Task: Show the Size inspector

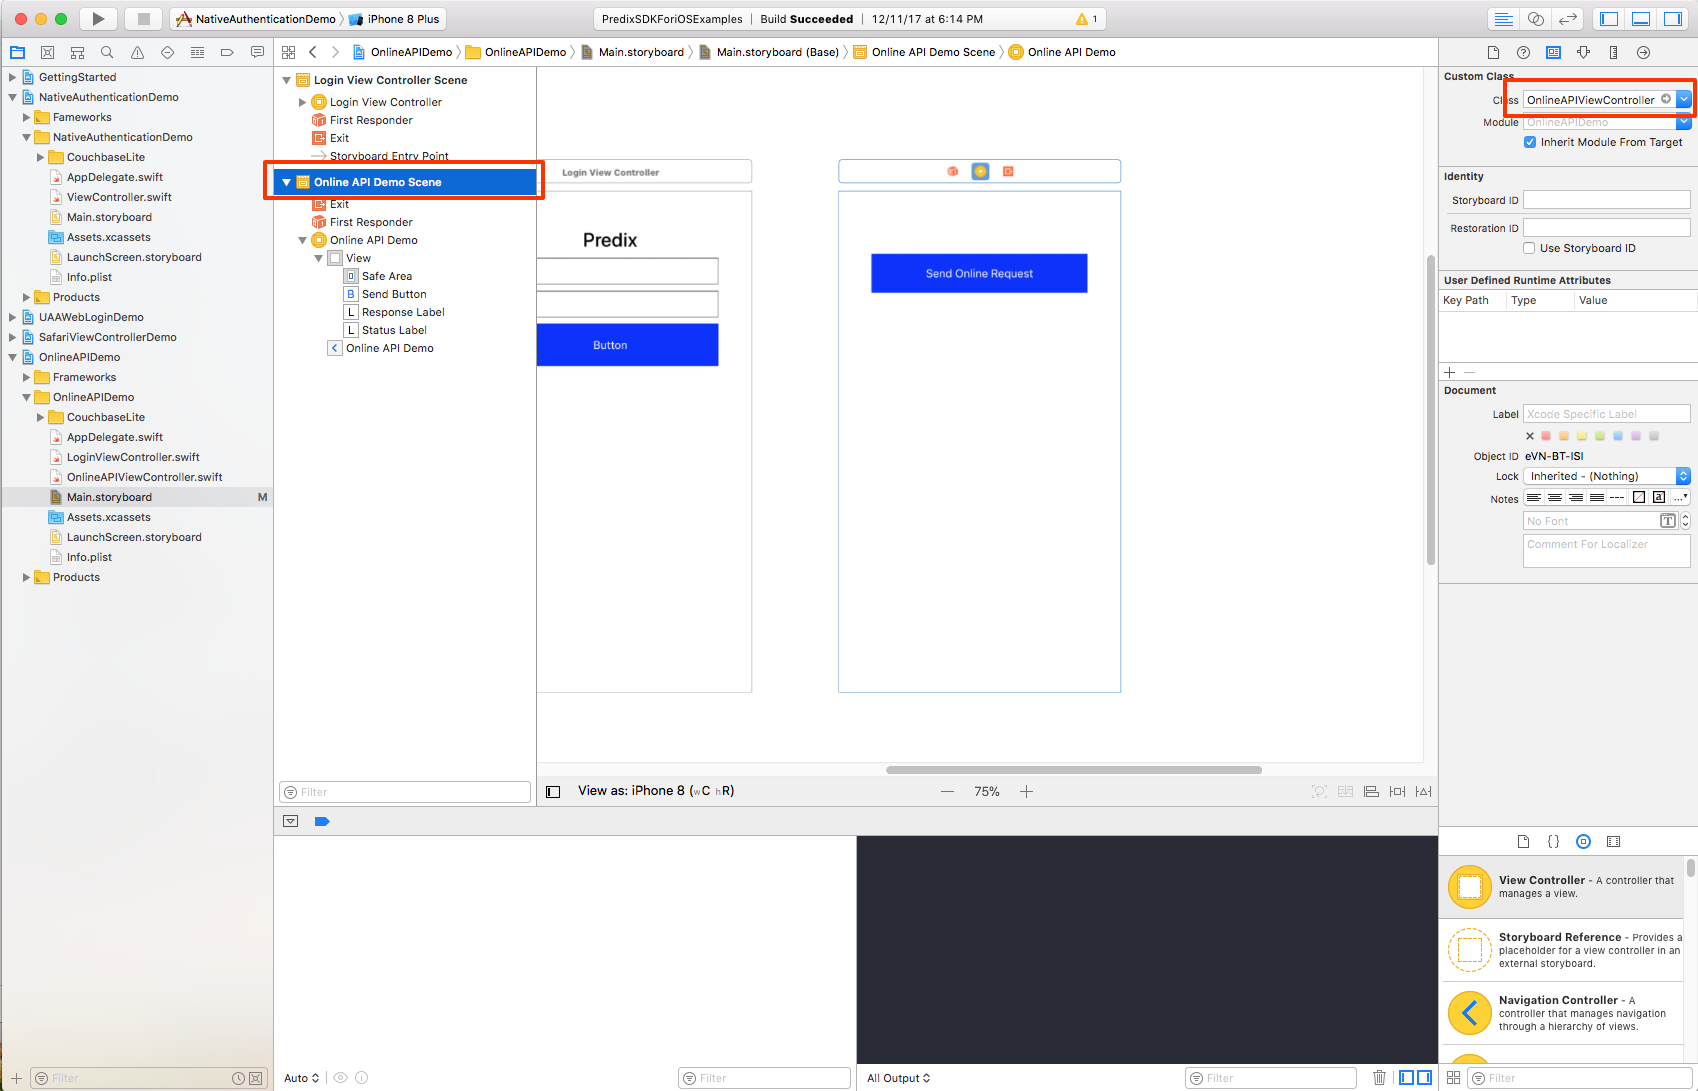Action: [1613, 52]
